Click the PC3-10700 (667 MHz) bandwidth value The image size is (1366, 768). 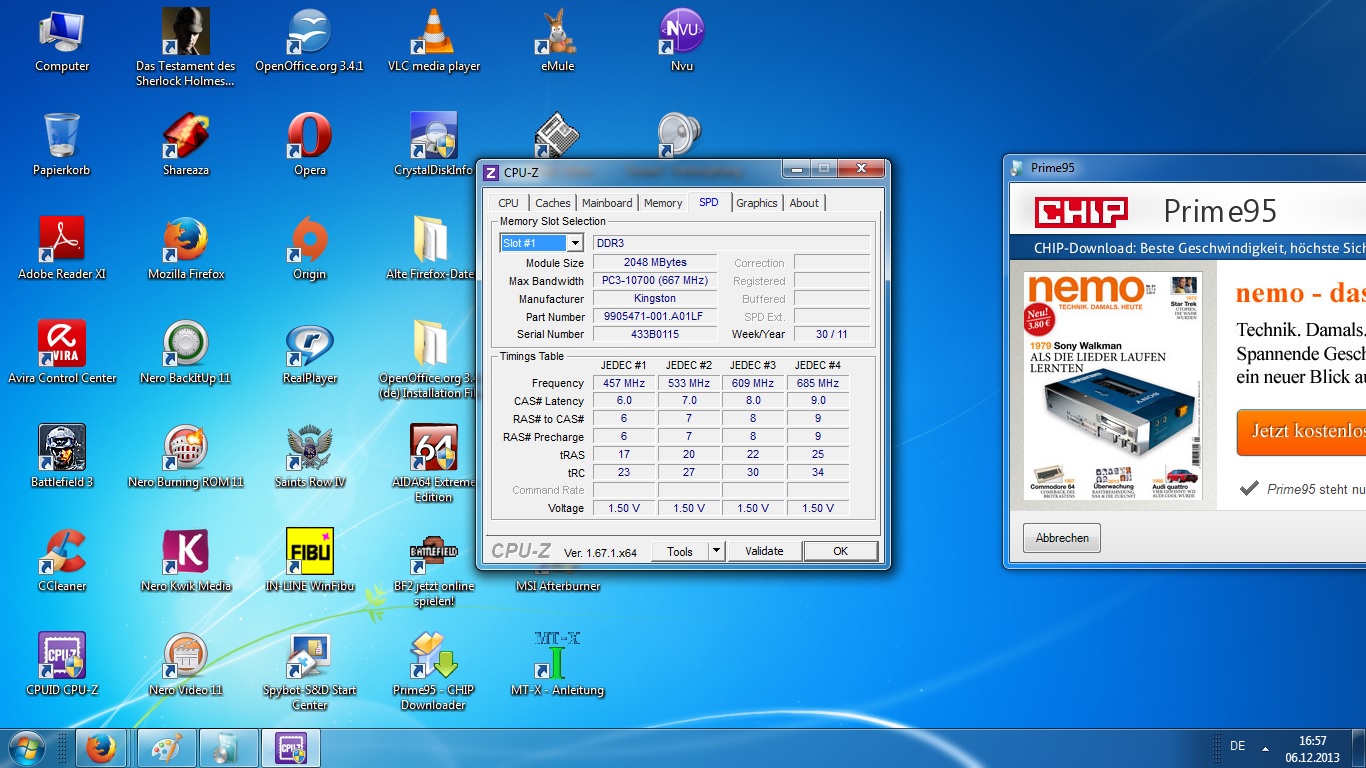[x=655, y=281]
